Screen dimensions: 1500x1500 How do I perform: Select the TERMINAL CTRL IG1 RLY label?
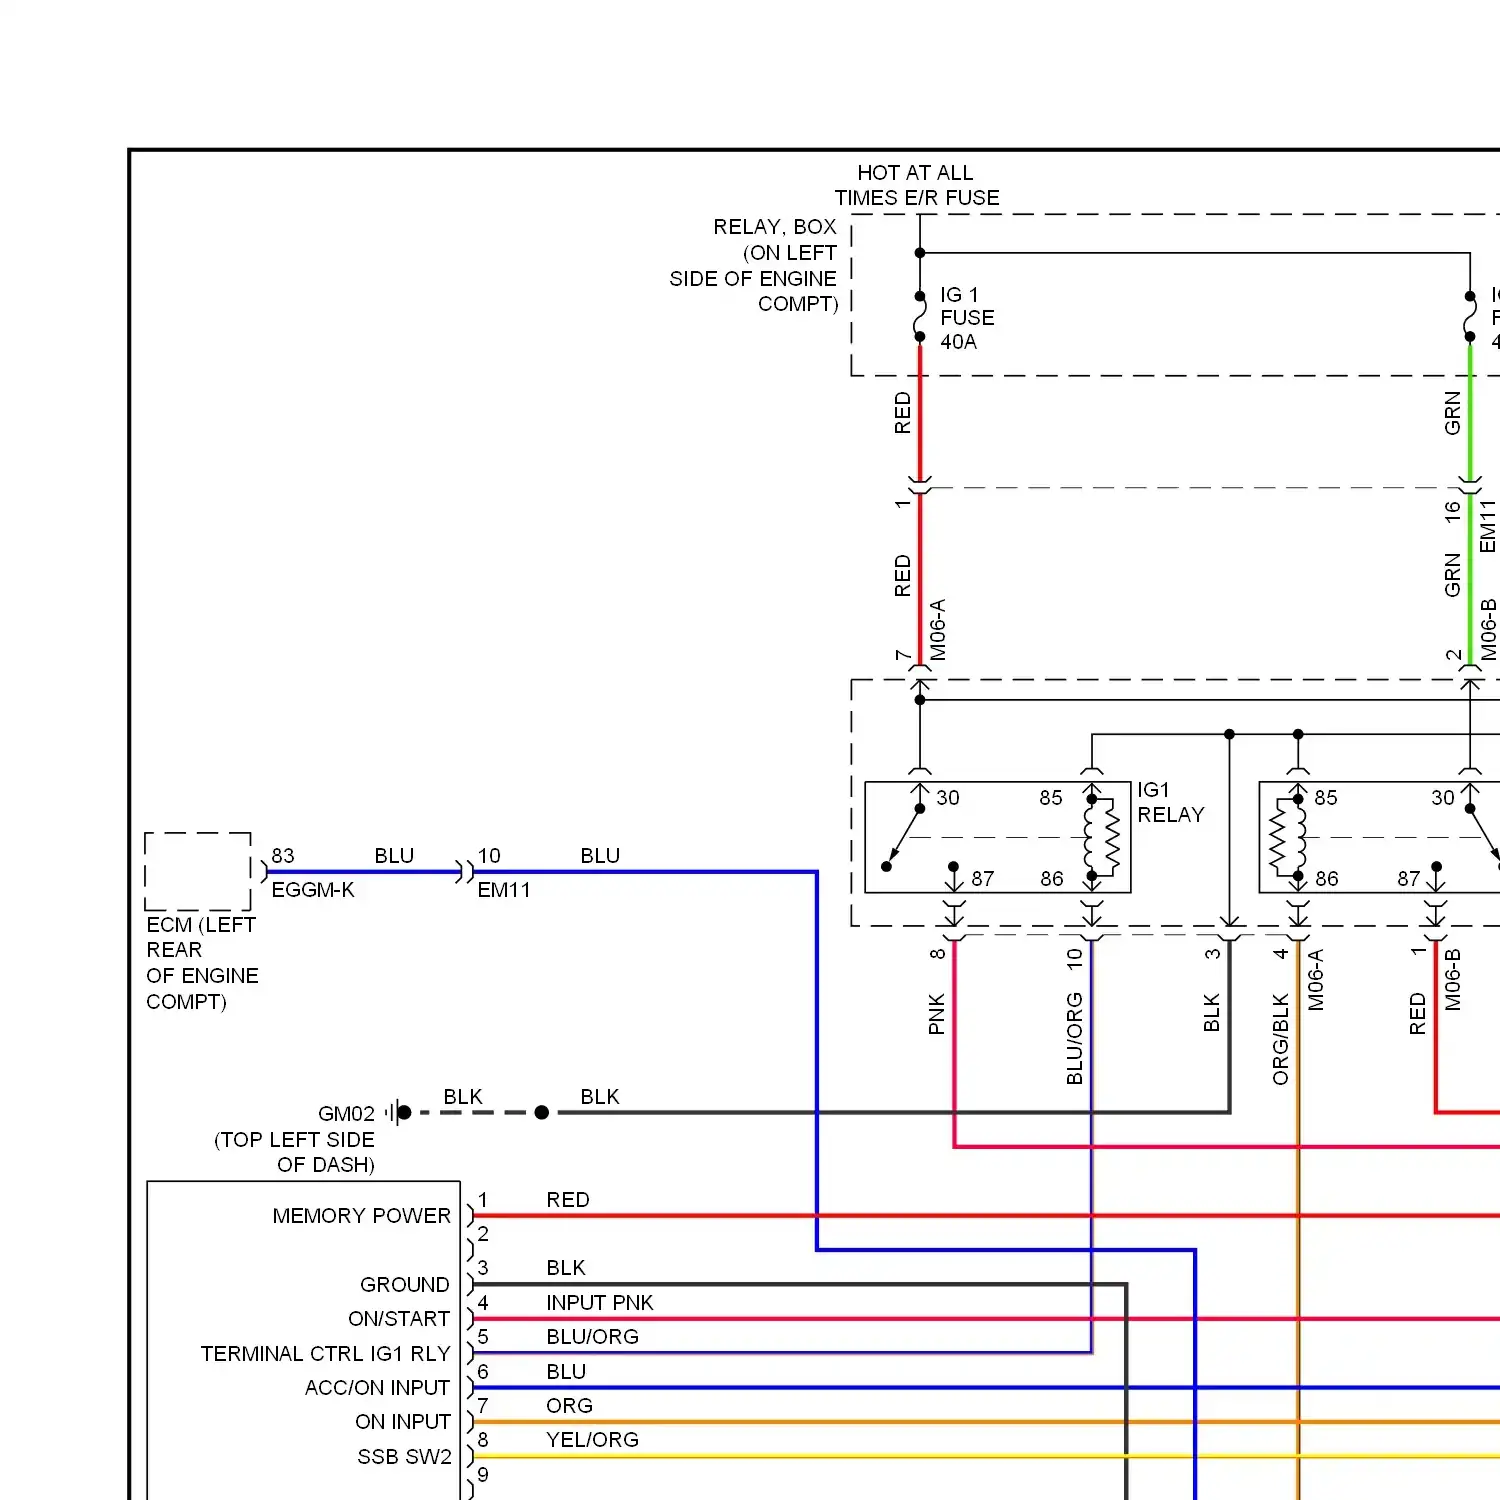325,1354
